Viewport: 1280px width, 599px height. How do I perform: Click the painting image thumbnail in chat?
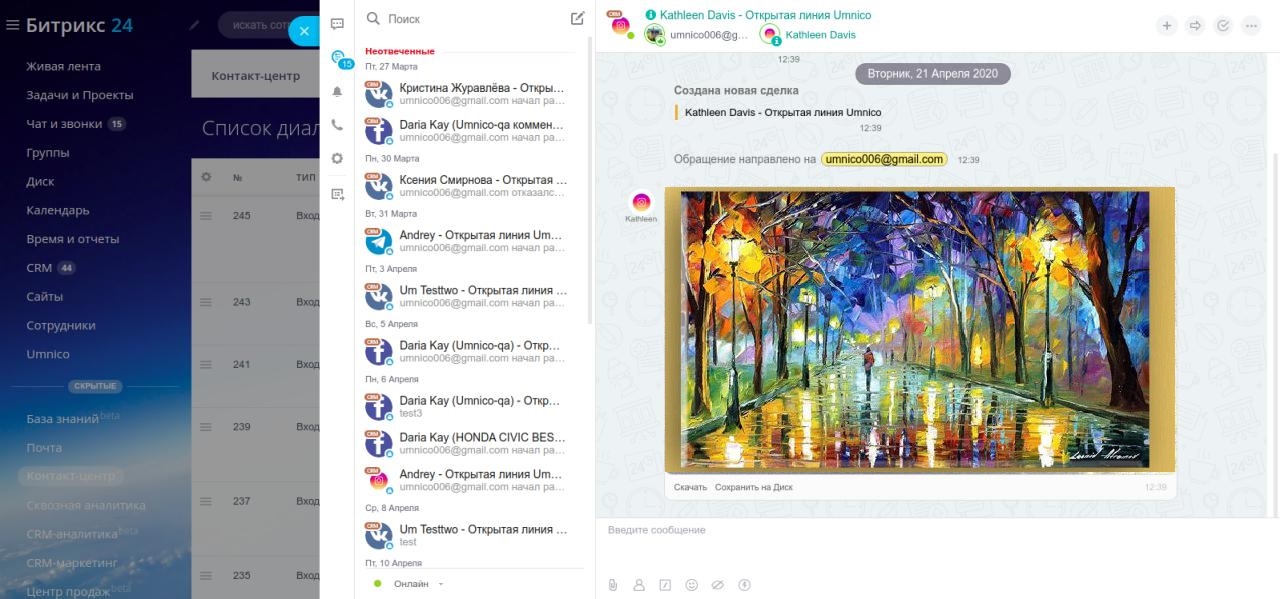(919, 329)
